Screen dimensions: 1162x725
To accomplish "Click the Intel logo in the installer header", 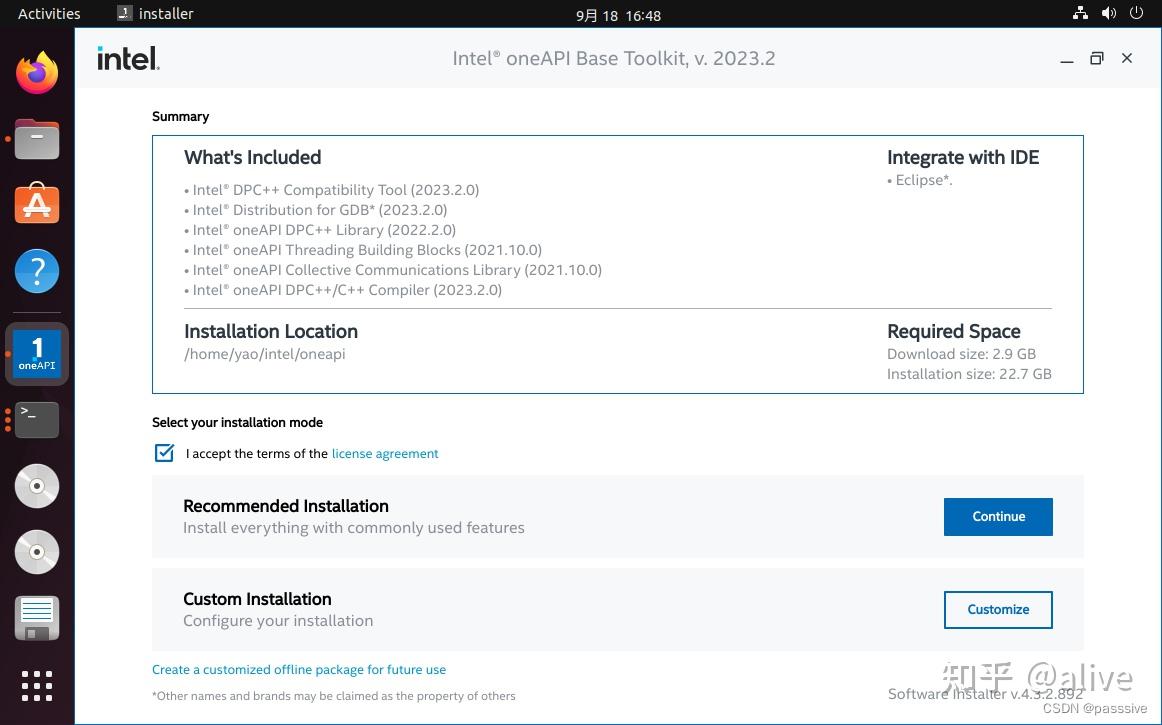I will click(x=127, y=58).
